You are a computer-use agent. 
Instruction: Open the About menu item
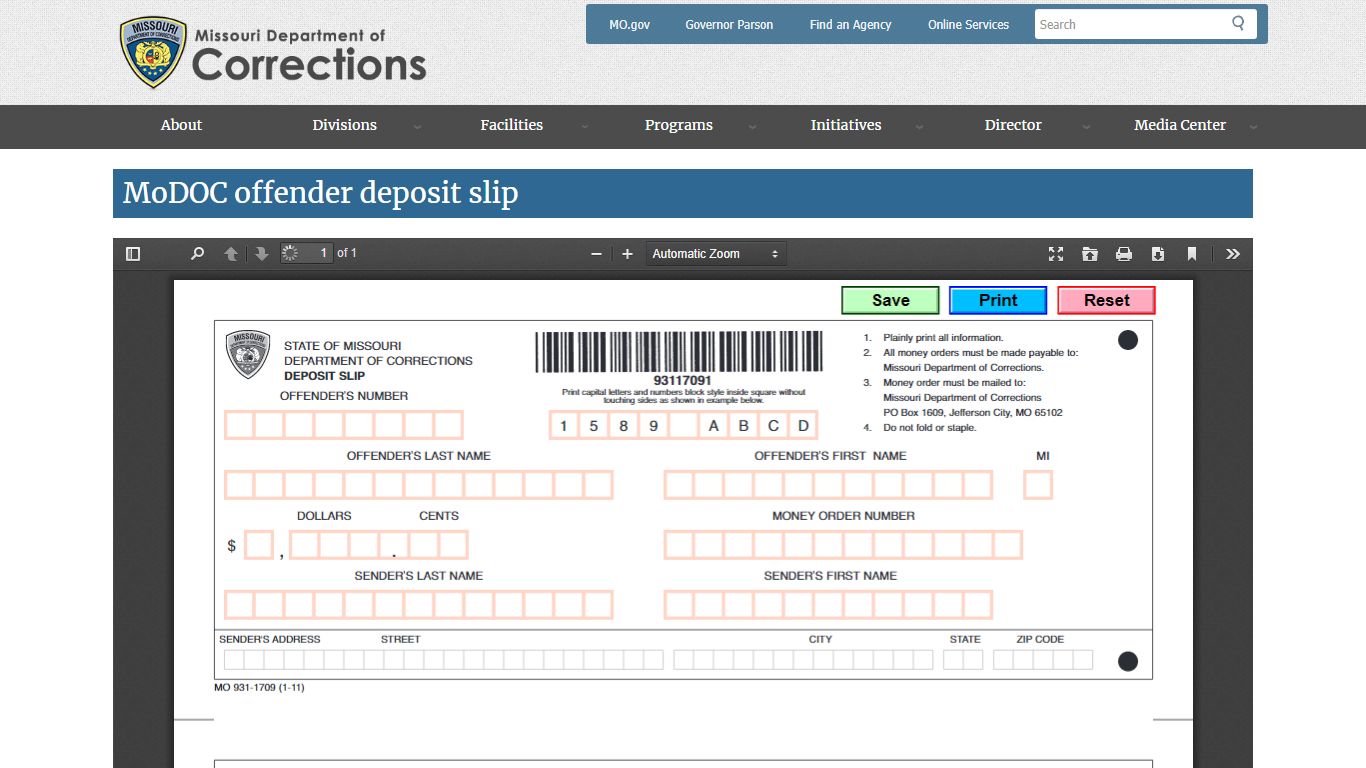pyautogui.click(x=181, y=125)
